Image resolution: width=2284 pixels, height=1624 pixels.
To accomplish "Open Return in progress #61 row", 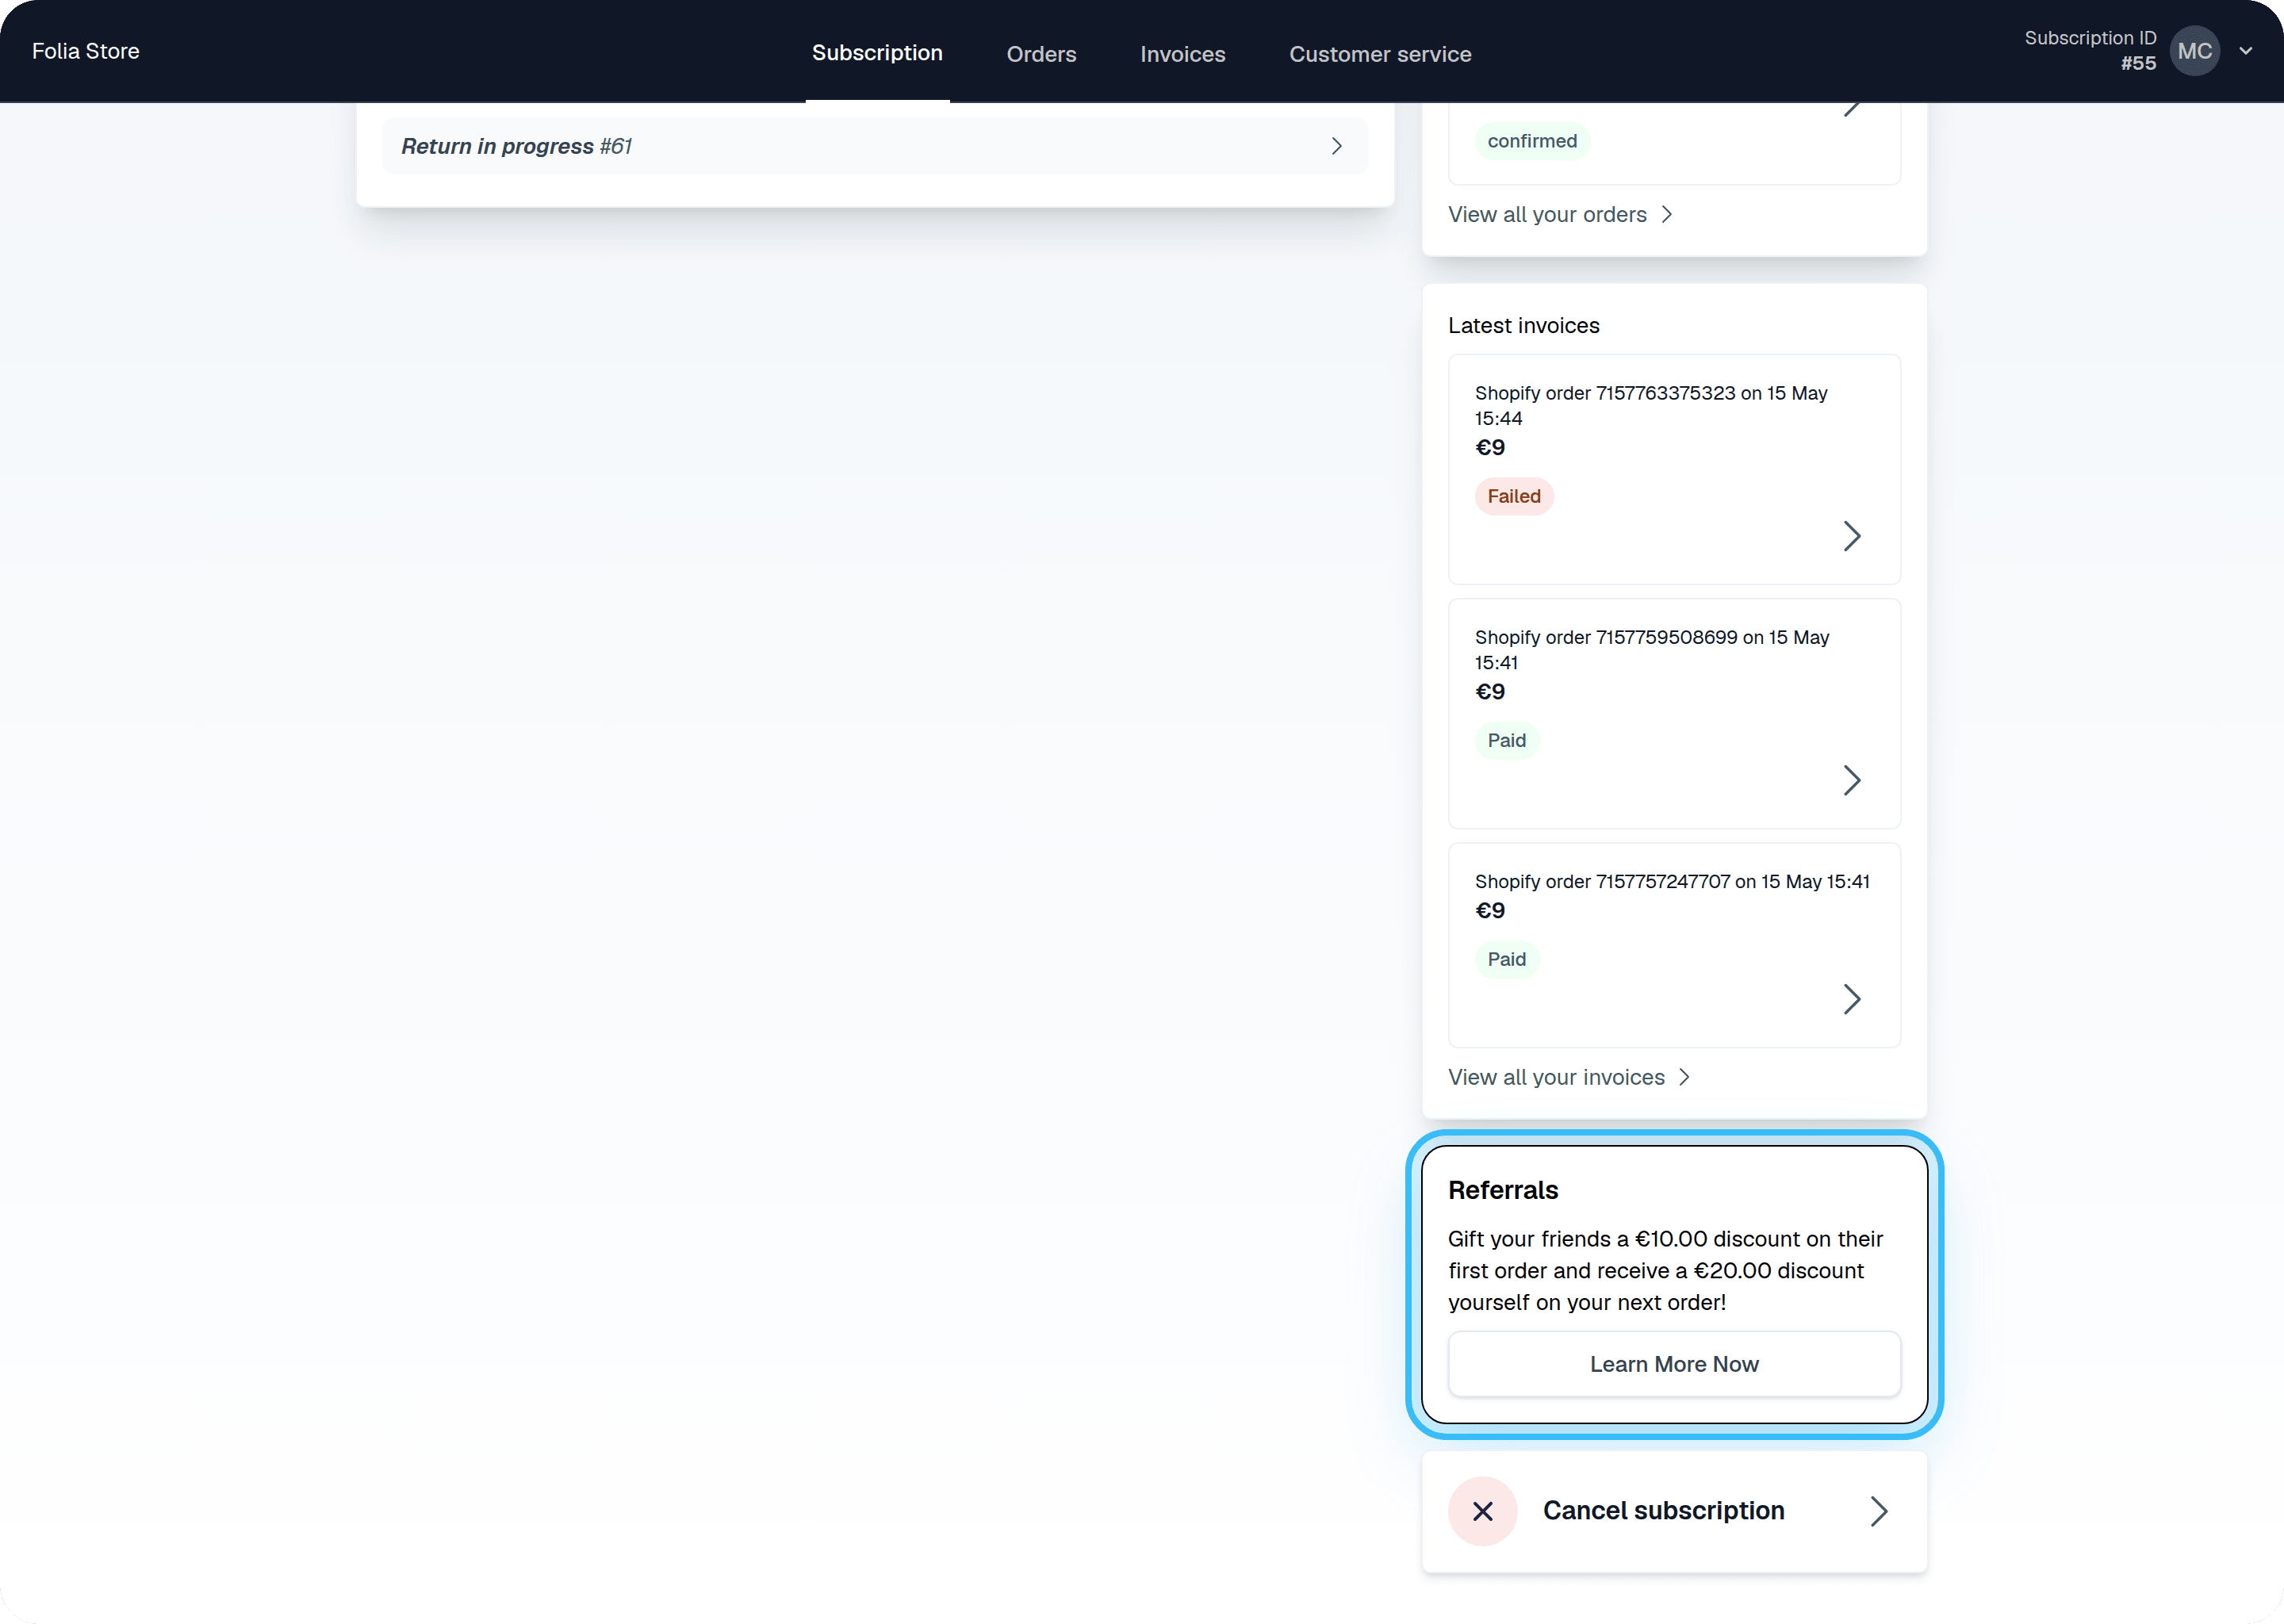I will pos(875,146).
